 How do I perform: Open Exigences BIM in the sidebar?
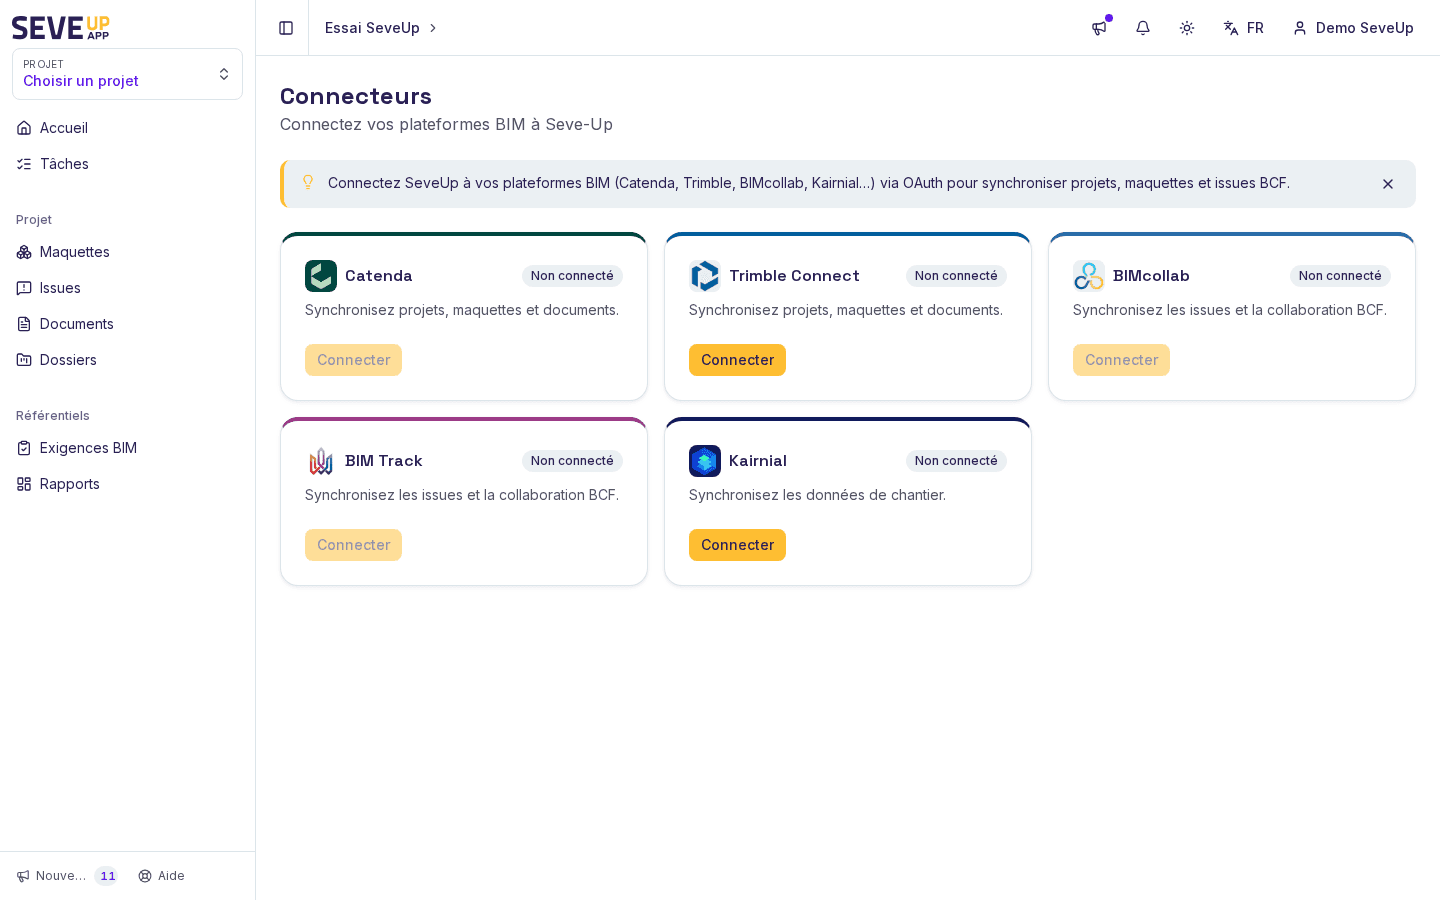pos(127,448)
